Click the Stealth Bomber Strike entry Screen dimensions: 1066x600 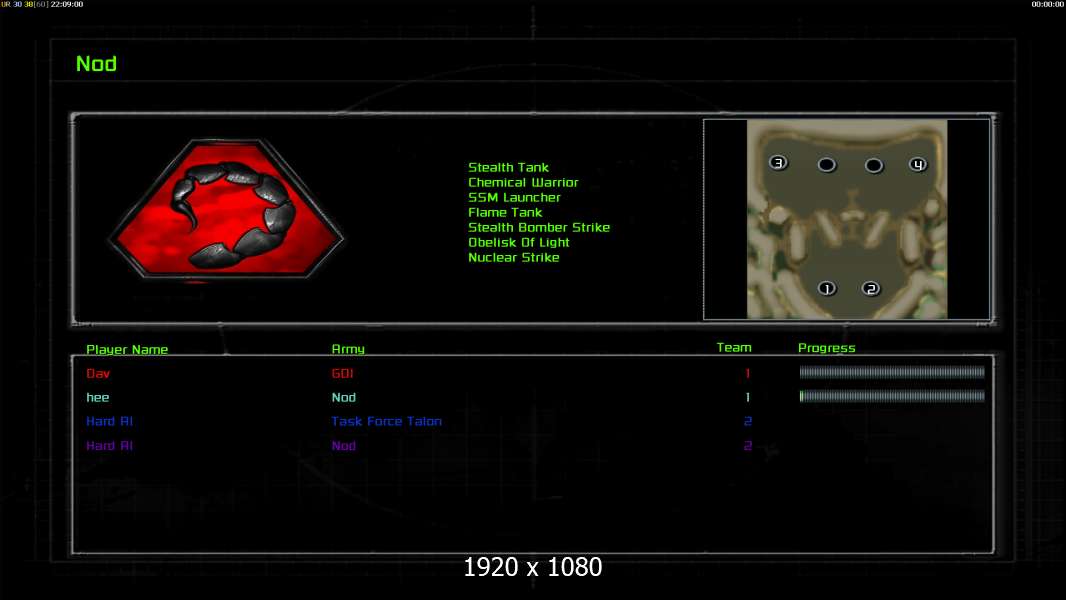pos(538,227)
